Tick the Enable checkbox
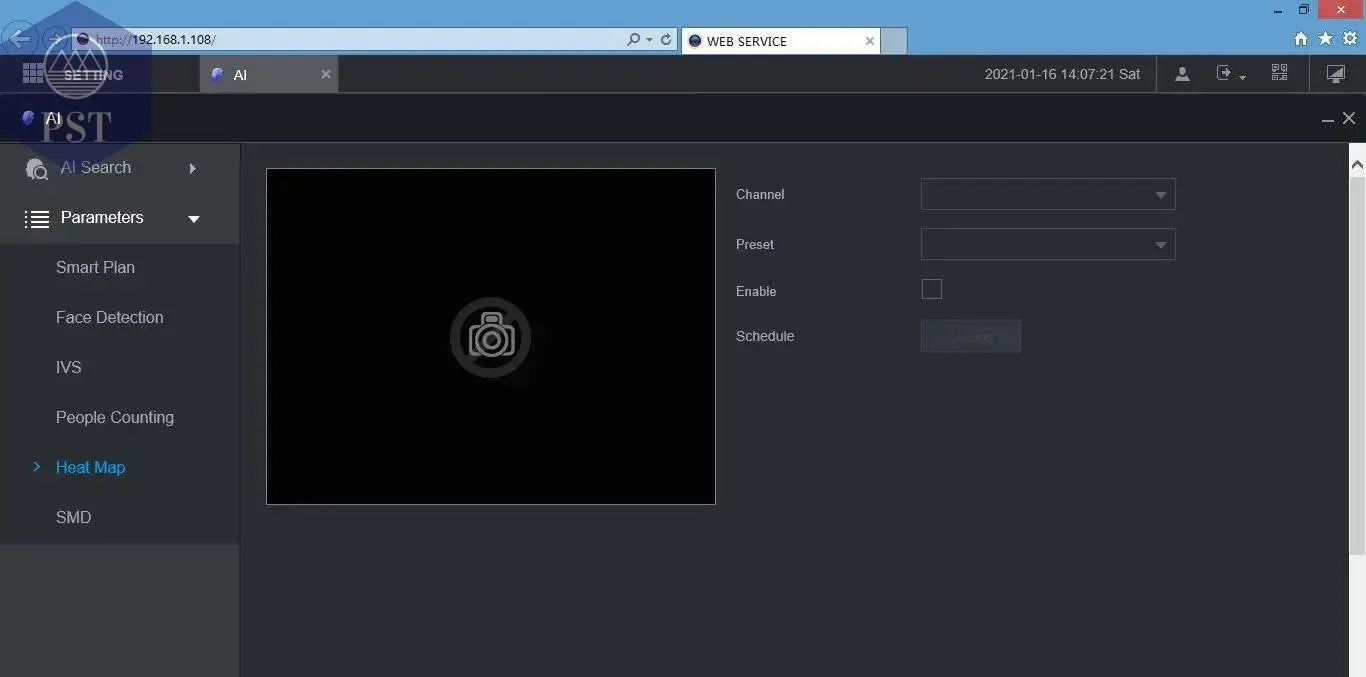The width and height of the screenshot is (1366, 677). (x=931, y=290)
